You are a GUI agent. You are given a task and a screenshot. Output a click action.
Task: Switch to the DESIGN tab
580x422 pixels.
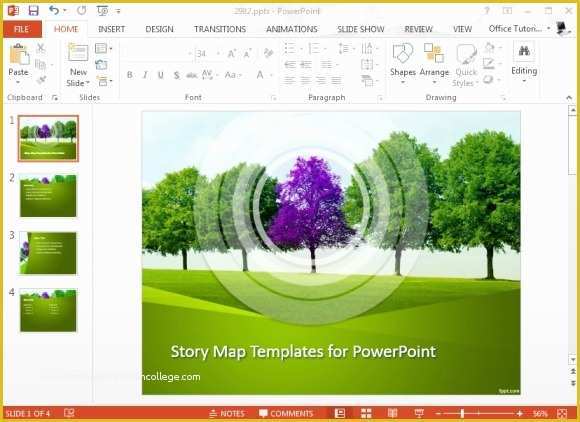point(159,29)
